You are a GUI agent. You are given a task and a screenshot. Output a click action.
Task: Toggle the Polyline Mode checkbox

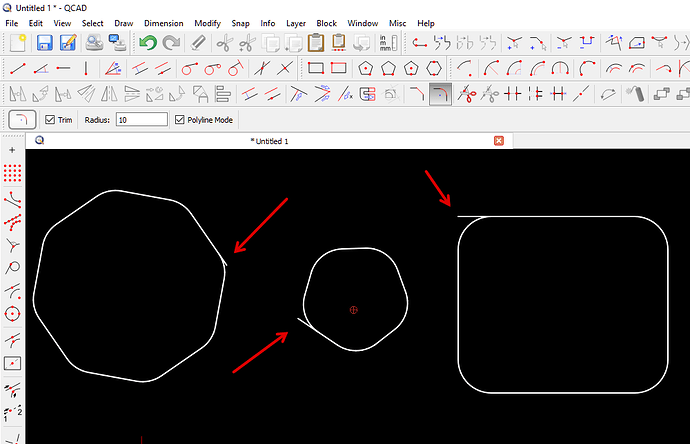point(180,119)
